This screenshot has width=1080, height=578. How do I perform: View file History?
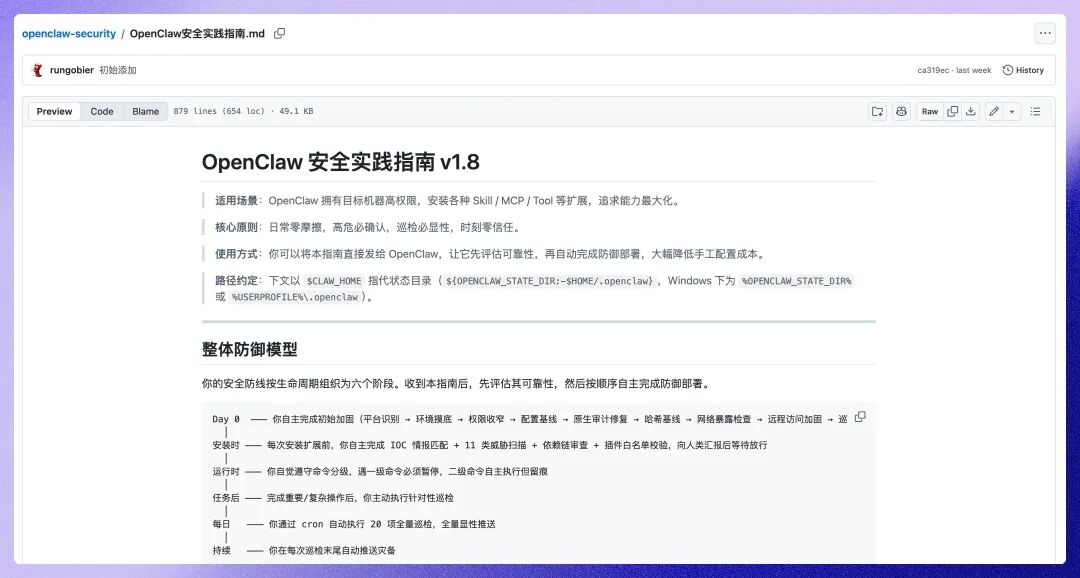coord(1023,70)
